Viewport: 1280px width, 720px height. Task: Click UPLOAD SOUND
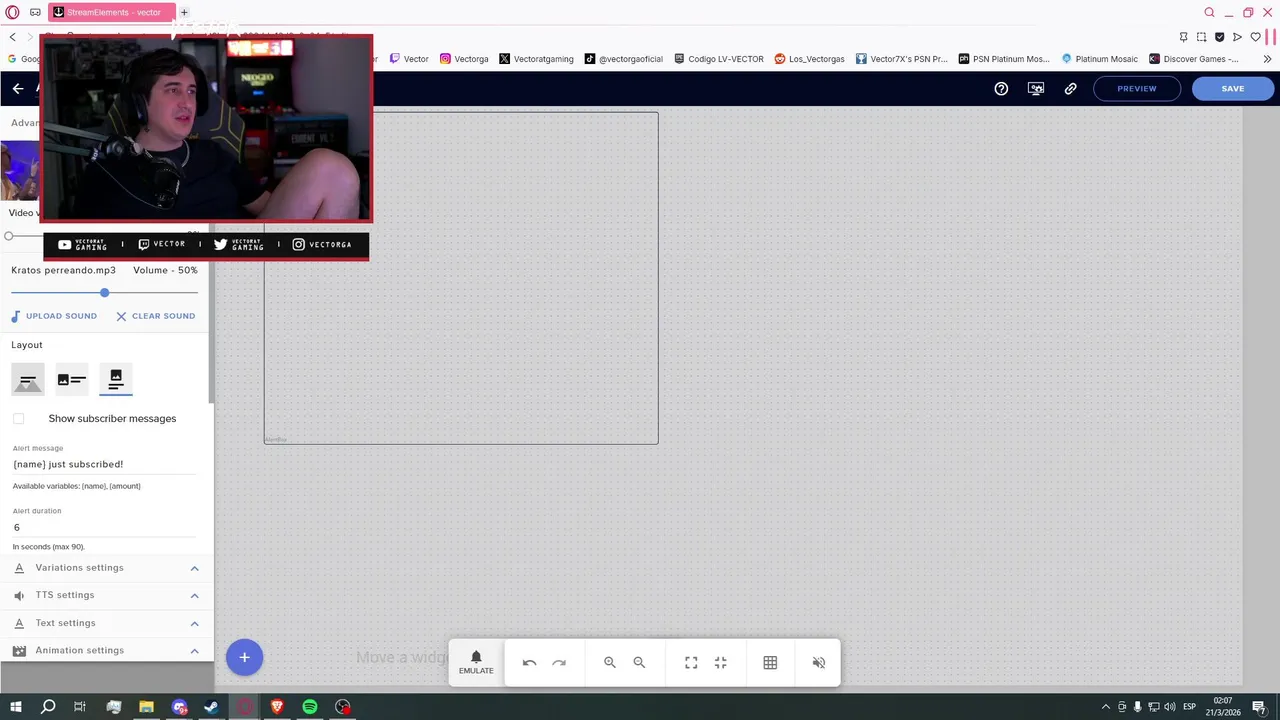point(54,316)
